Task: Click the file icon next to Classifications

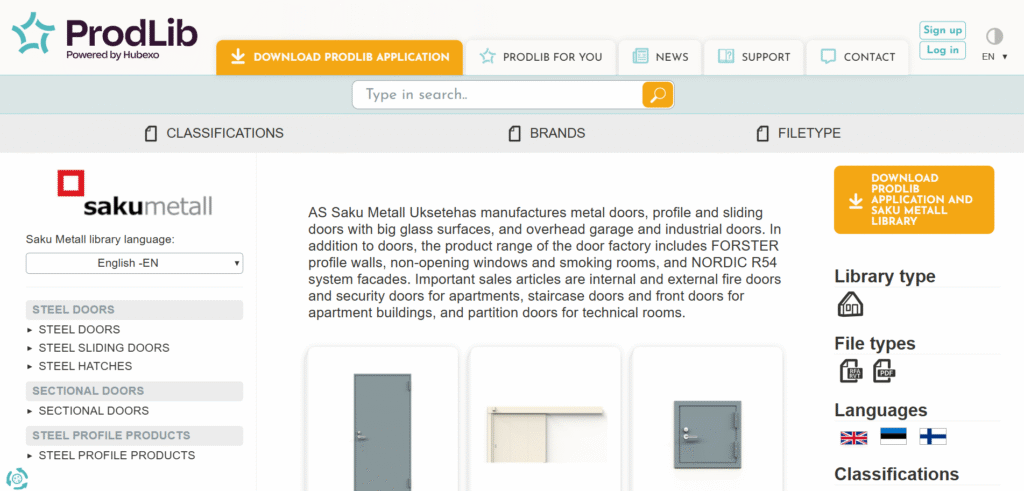Action: tap(151, 135)
